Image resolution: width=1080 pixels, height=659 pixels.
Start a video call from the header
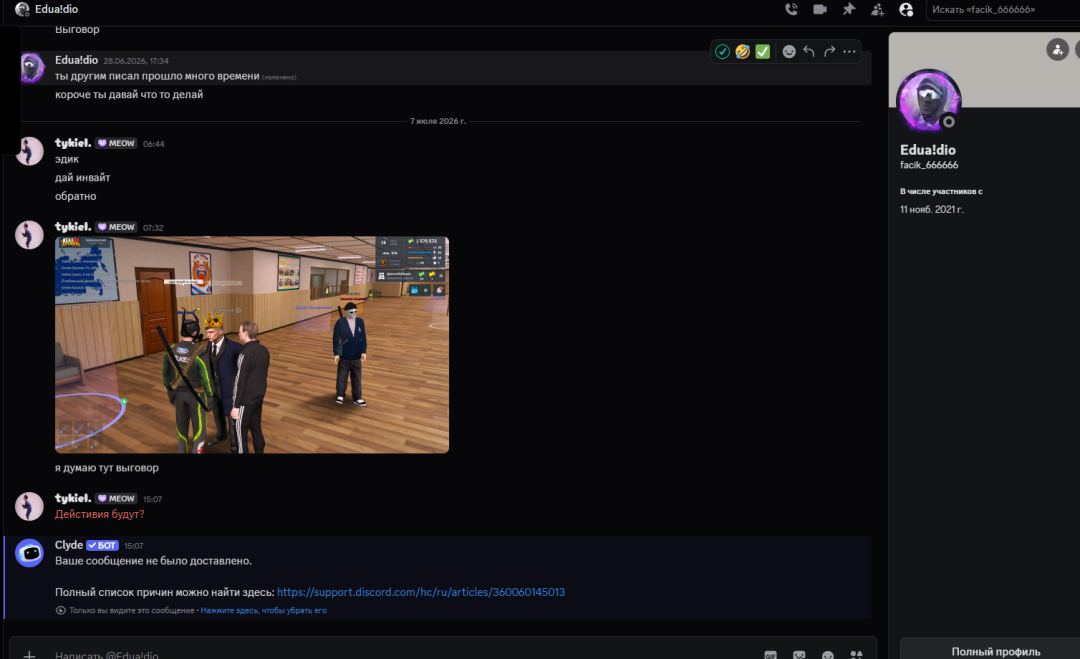820,10
